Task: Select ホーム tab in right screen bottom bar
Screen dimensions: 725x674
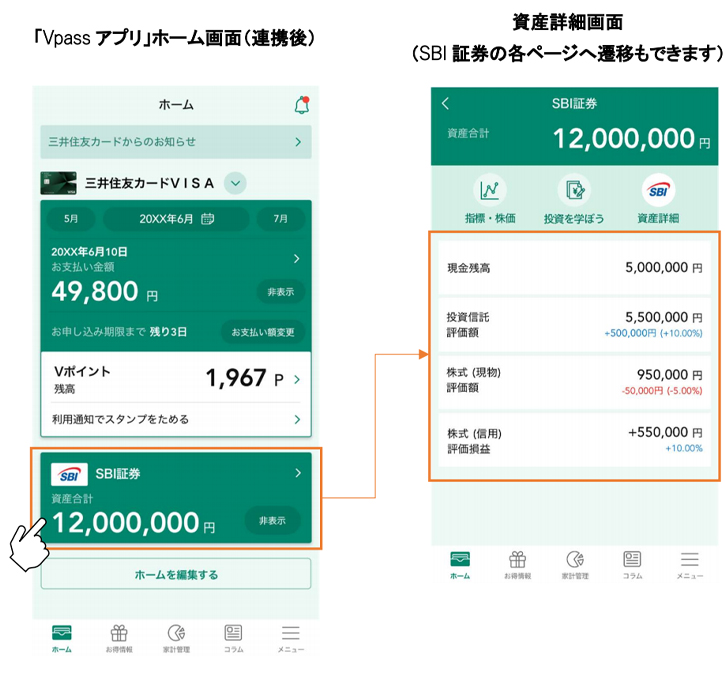Action: coord(460,565)
